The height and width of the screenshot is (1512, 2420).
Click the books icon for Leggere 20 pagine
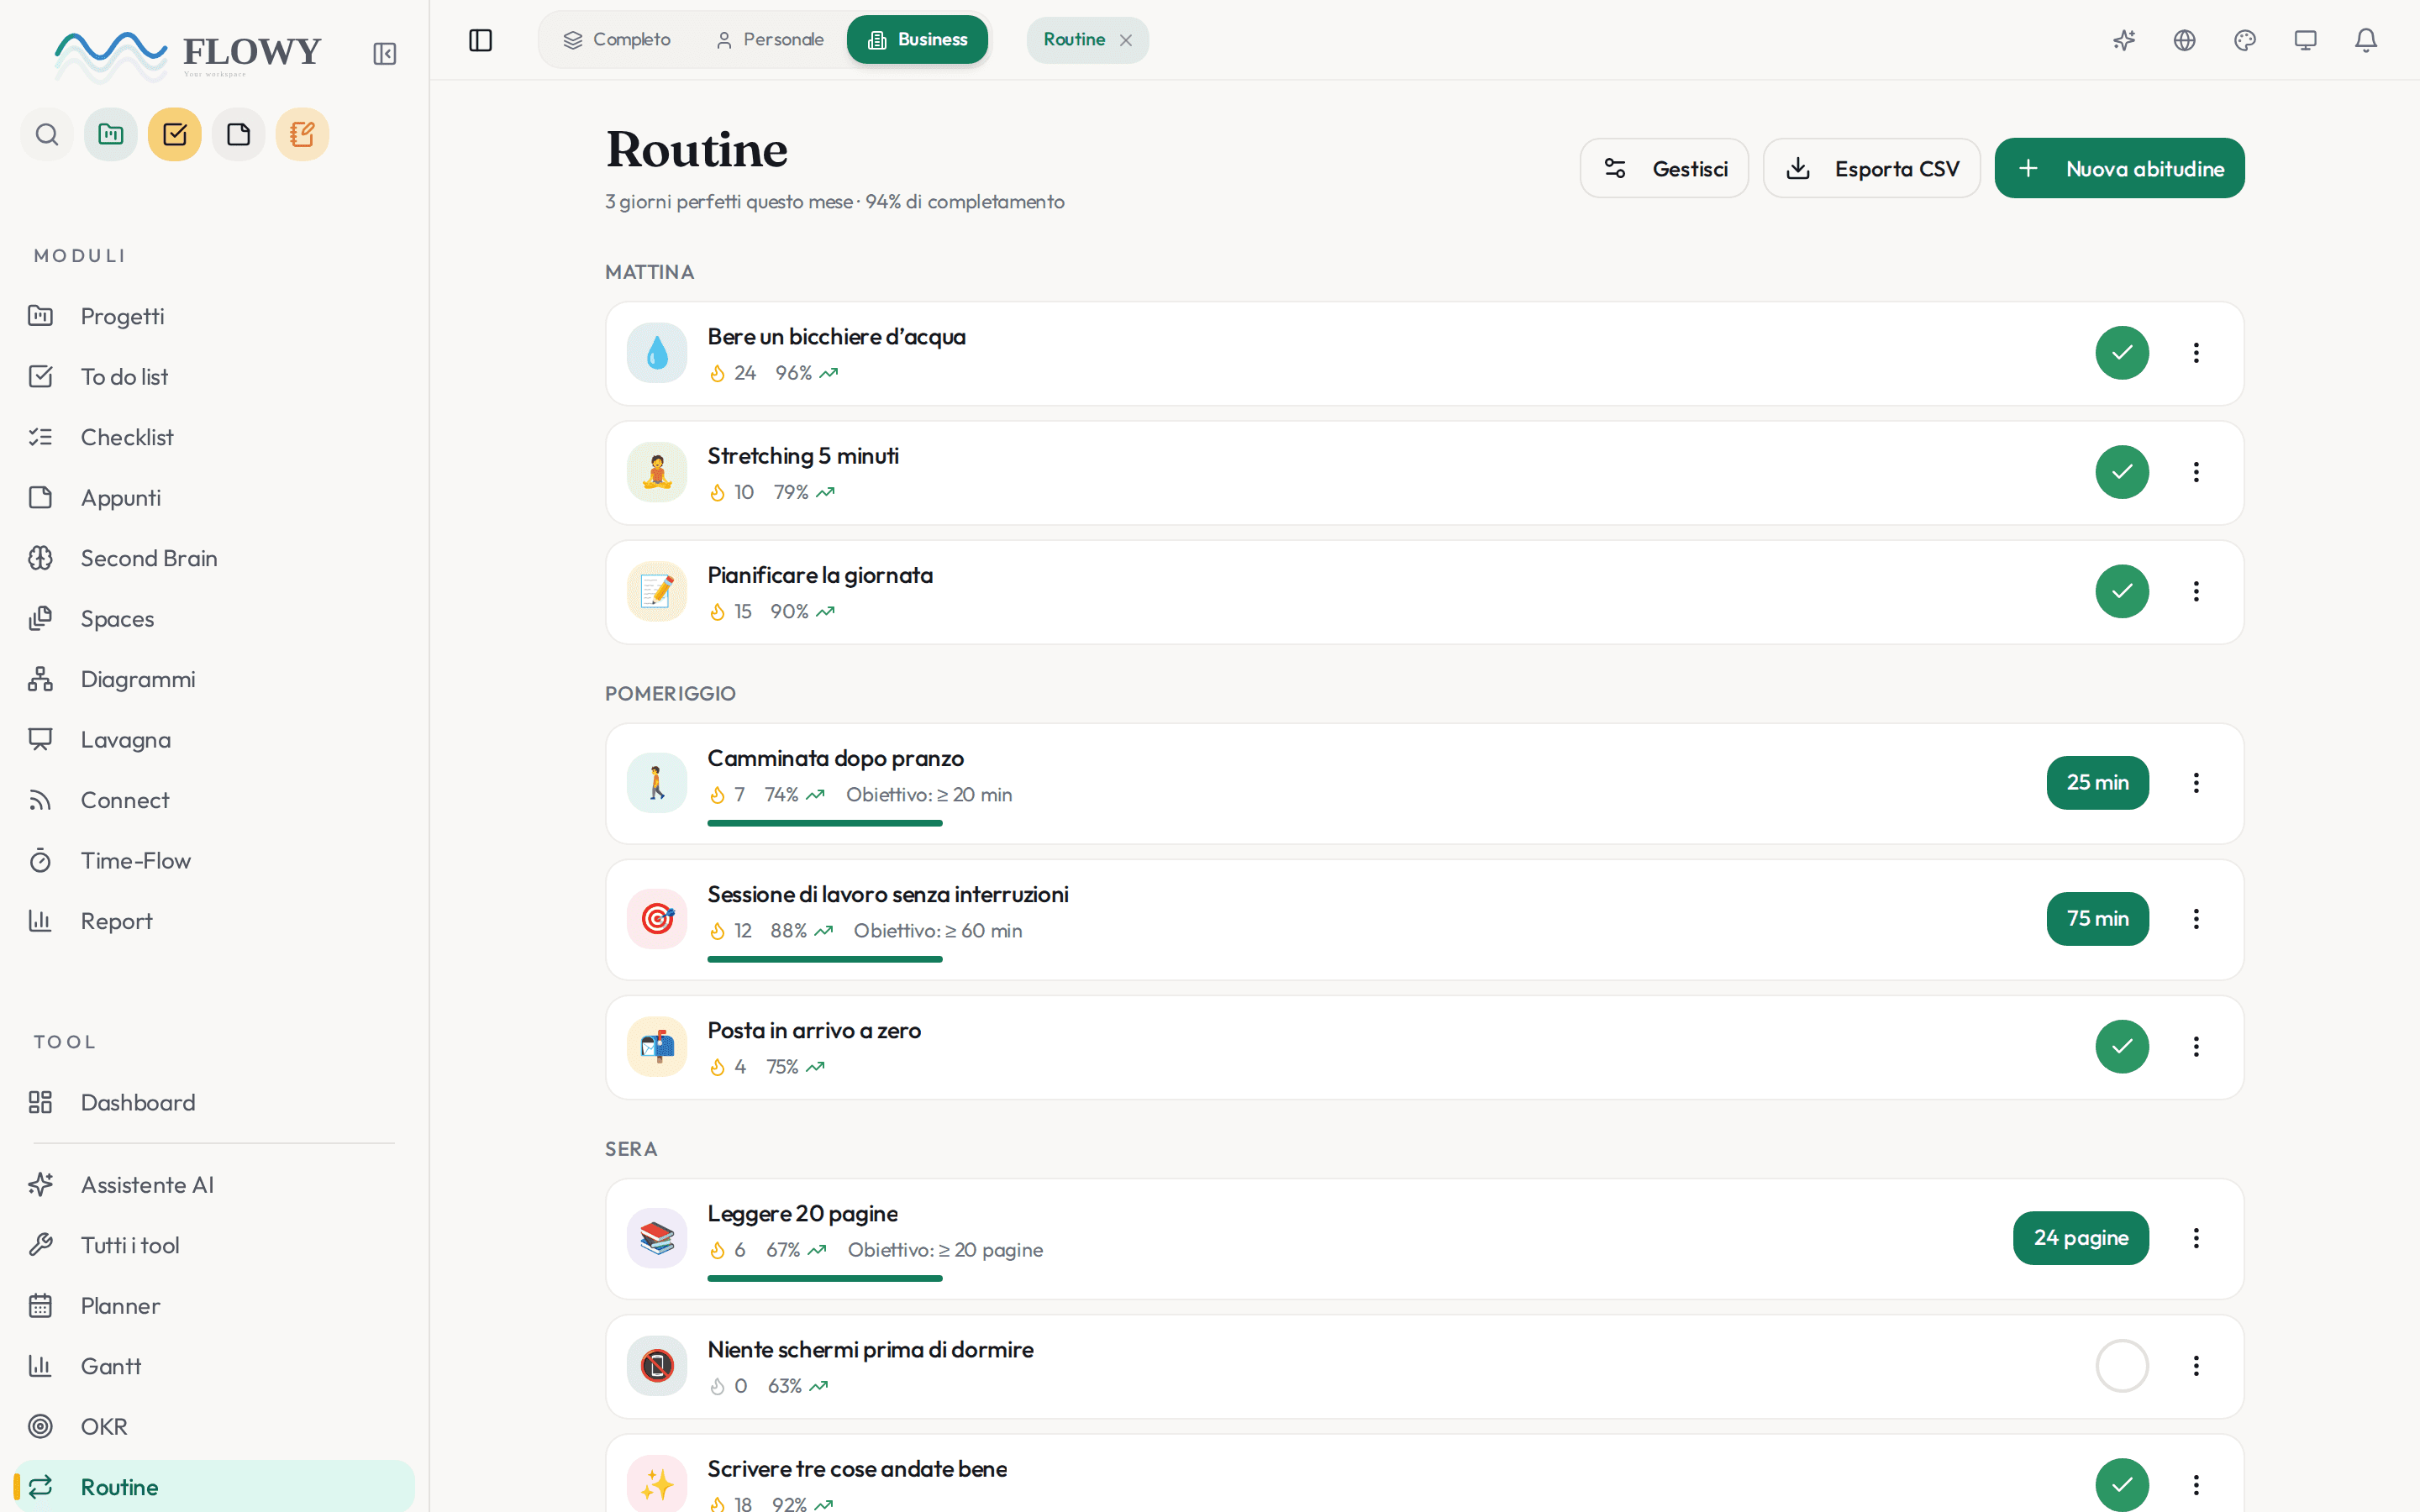tap(657, 1238)
